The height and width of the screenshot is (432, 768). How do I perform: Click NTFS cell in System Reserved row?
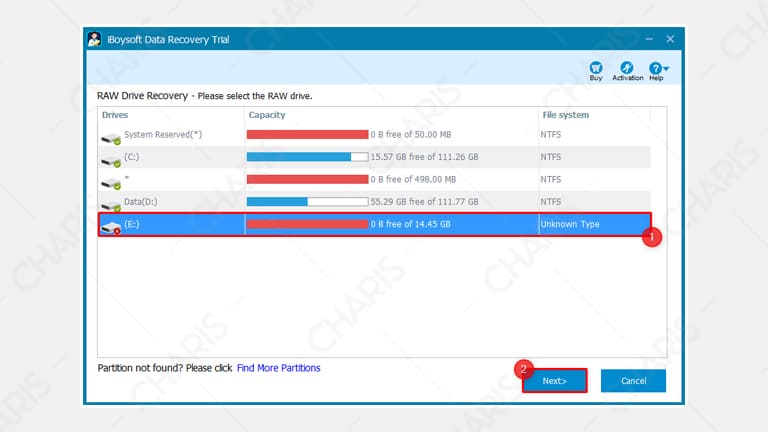pyautogui.click(x=551, y=134)
